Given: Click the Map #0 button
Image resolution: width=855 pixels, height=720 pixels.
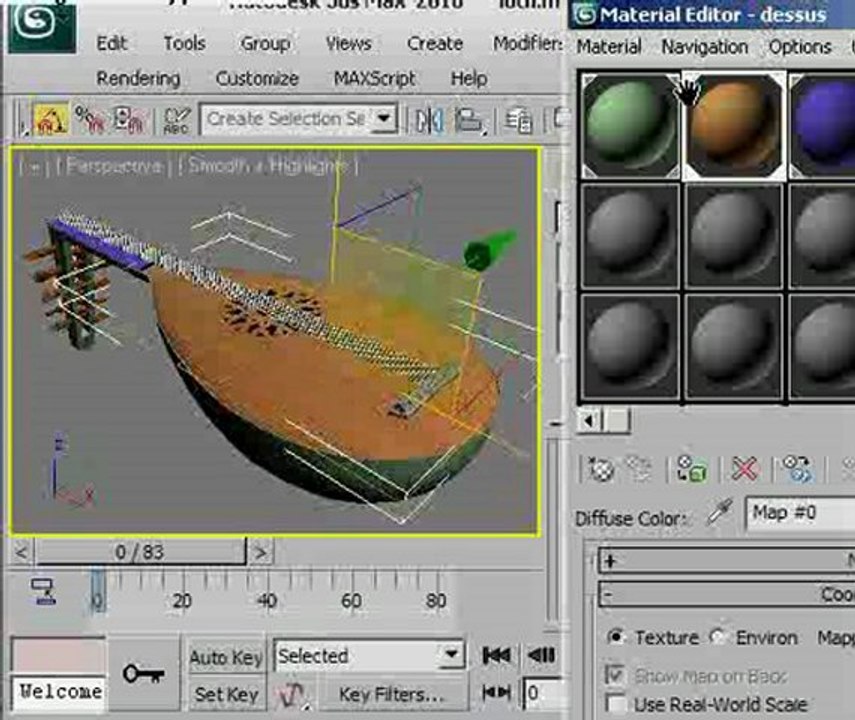Looking at the screenshot, I should coord(799,513).
